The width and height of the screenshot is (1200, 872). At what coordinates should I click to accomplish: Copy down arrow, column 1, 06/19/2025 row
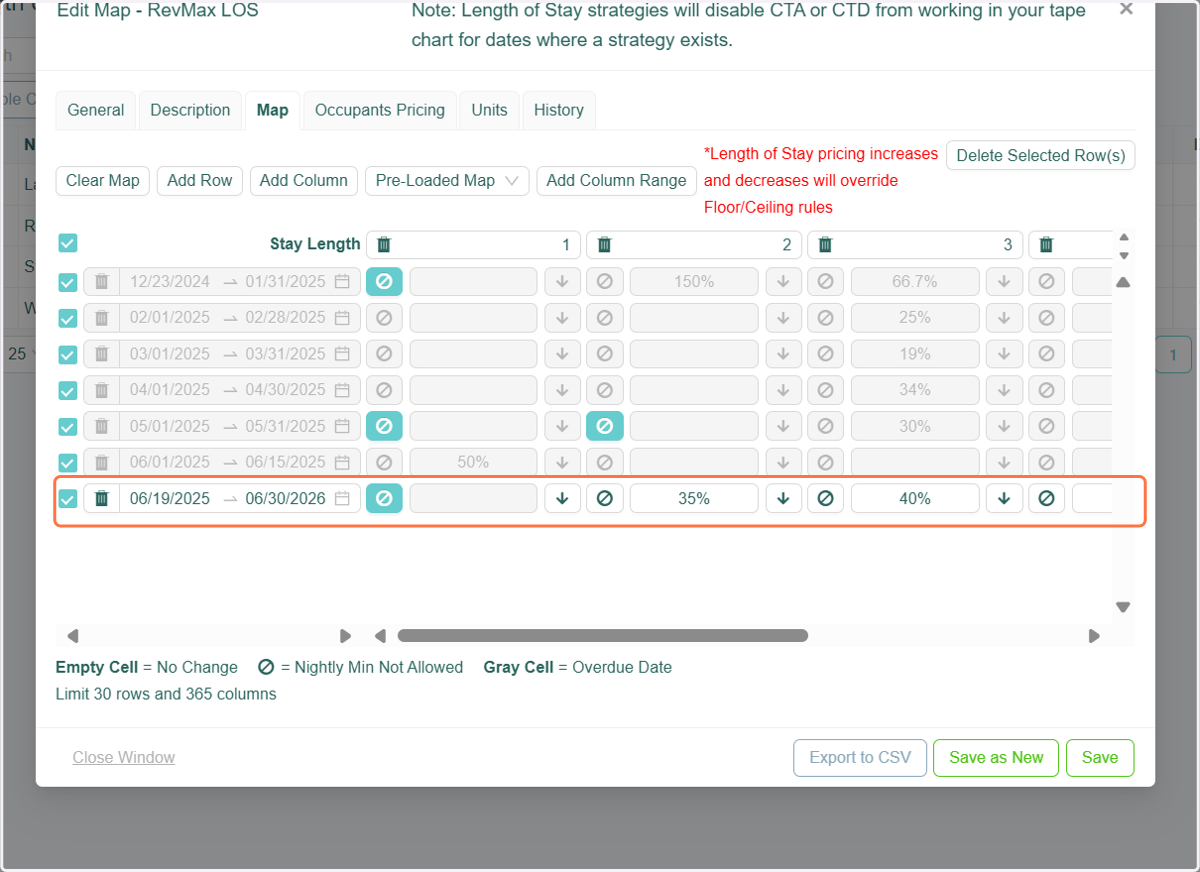coord(563,498)
